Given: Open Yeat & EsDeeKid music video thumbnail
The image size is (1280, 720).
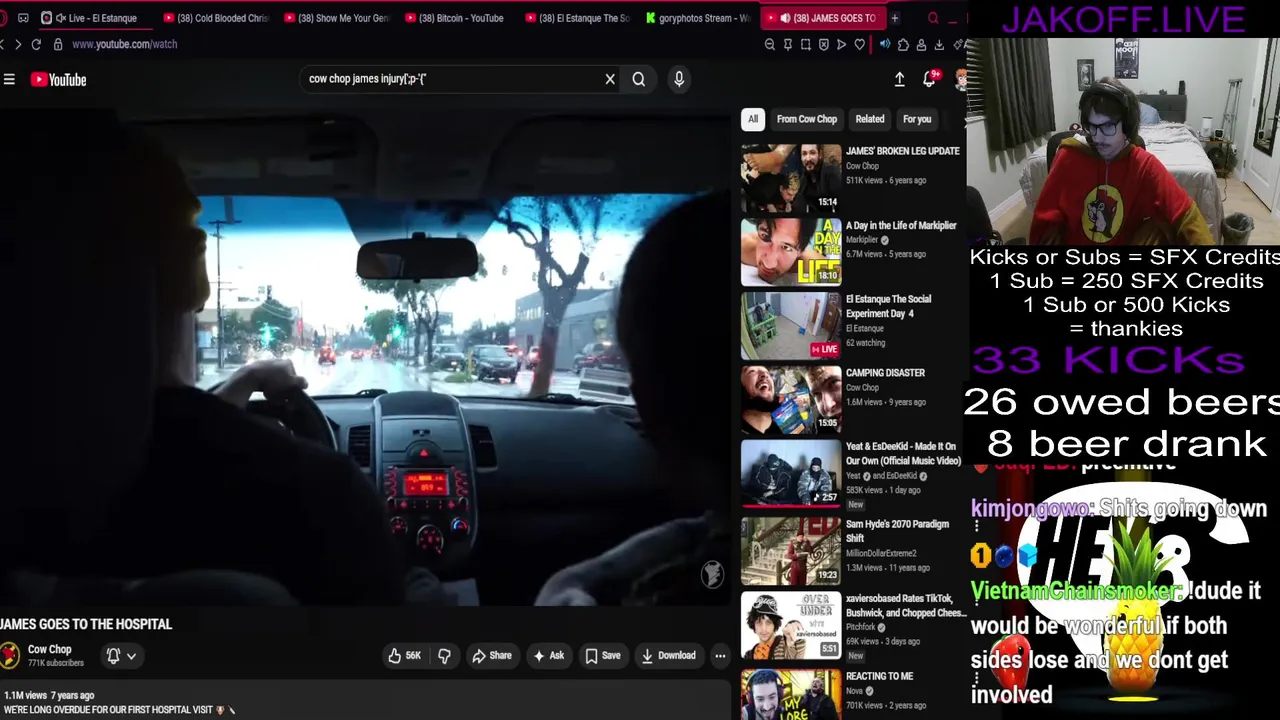Looking at the screenshot, I should pyautogui.click(x=791, y=473).
